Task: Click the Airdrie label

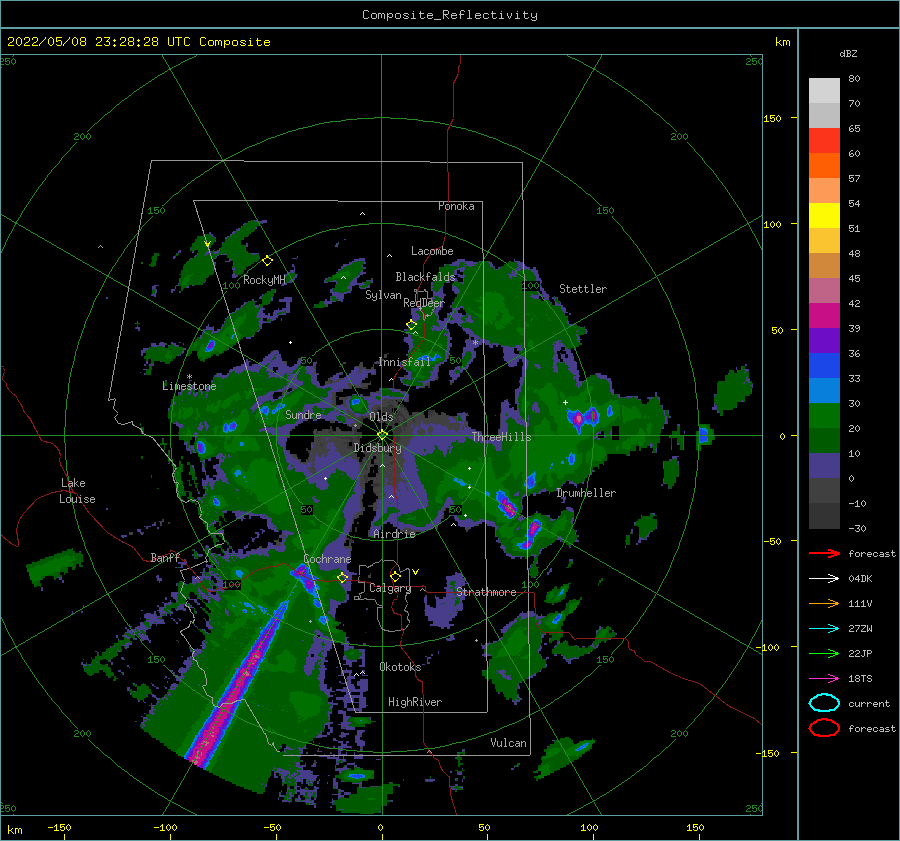Action: point(394,534)
